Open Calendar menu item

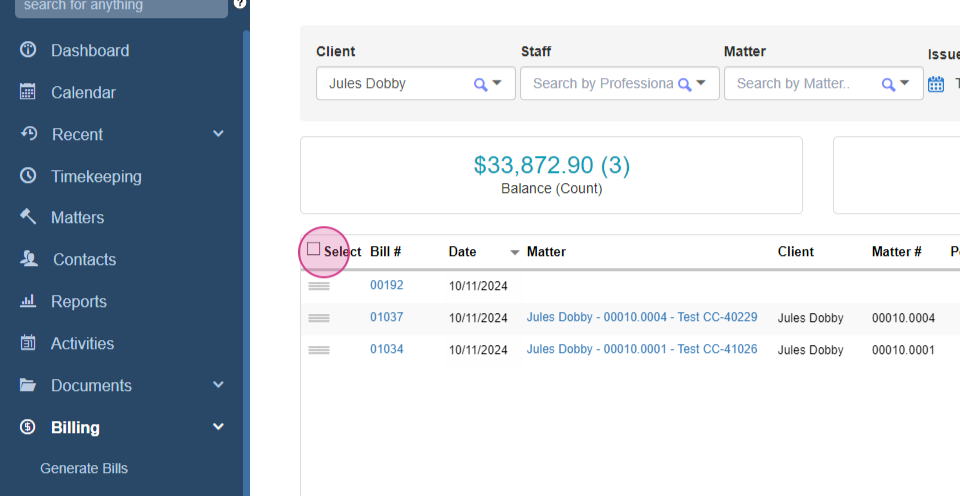point(83,92)
